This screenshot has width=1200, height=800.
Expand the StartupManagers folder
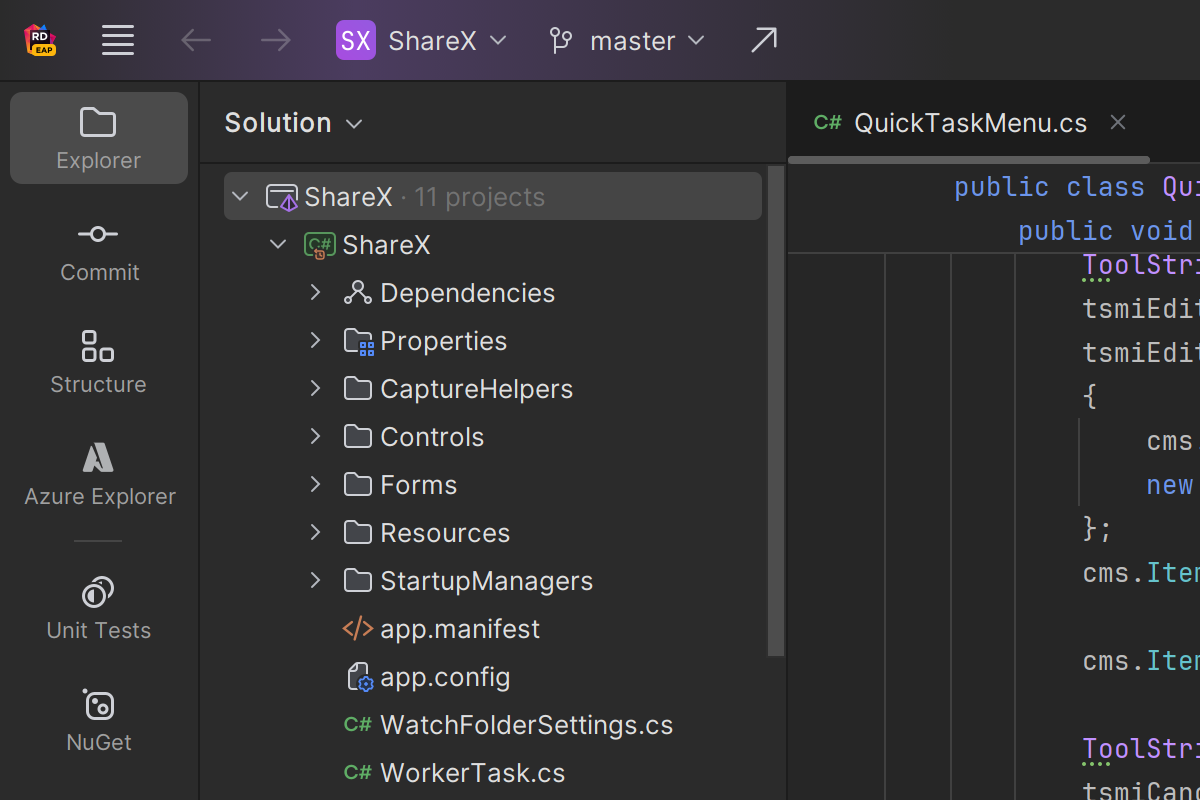click(315, 580)
